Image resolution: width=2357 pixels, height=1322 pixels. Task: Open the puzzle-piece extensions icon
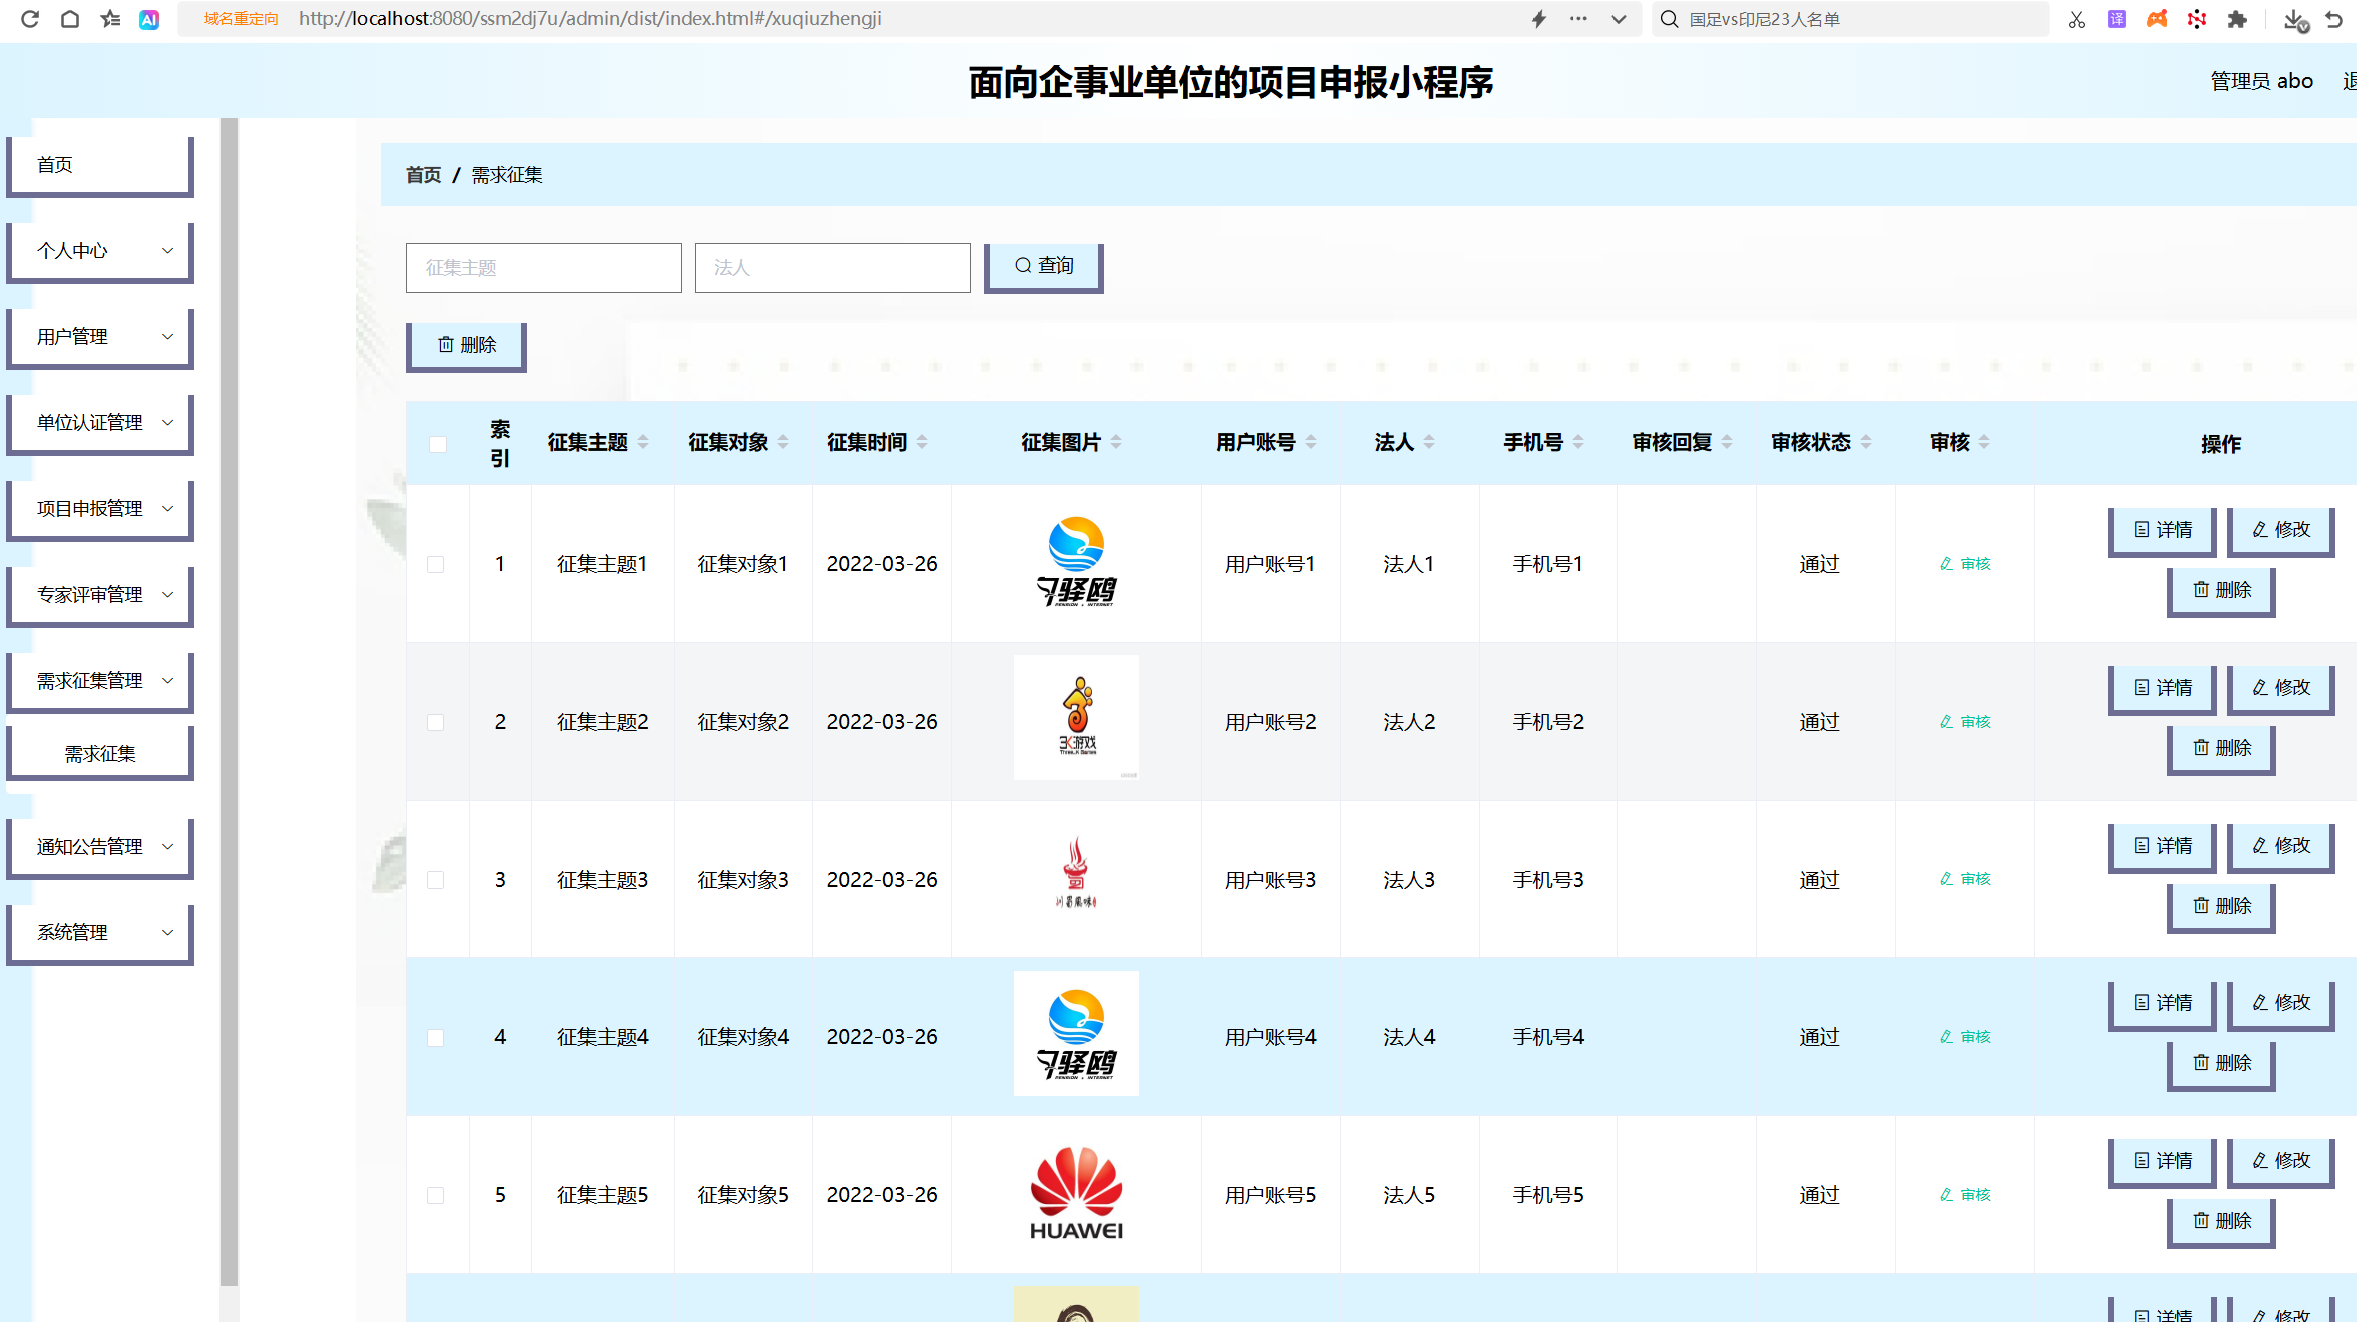[2237, 19]
